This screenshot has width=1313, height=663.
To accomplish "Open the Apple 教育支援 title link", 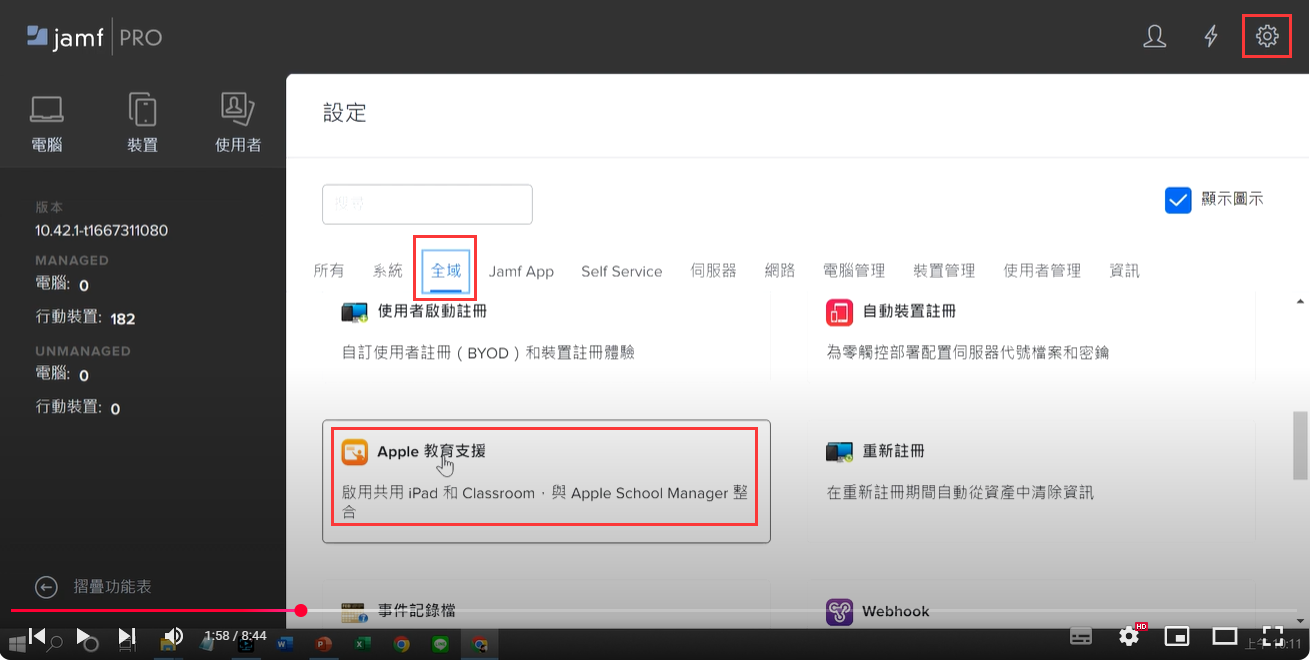I will tap(432, 452).
